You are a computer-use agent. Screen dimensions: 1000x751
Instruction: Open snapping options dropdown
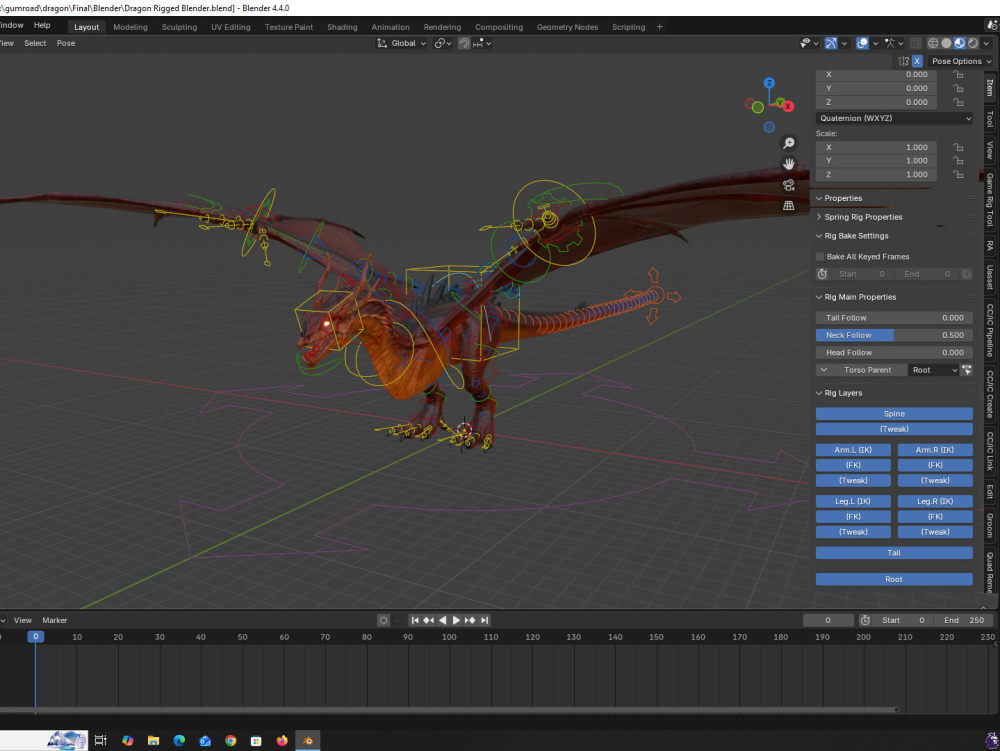482,43
